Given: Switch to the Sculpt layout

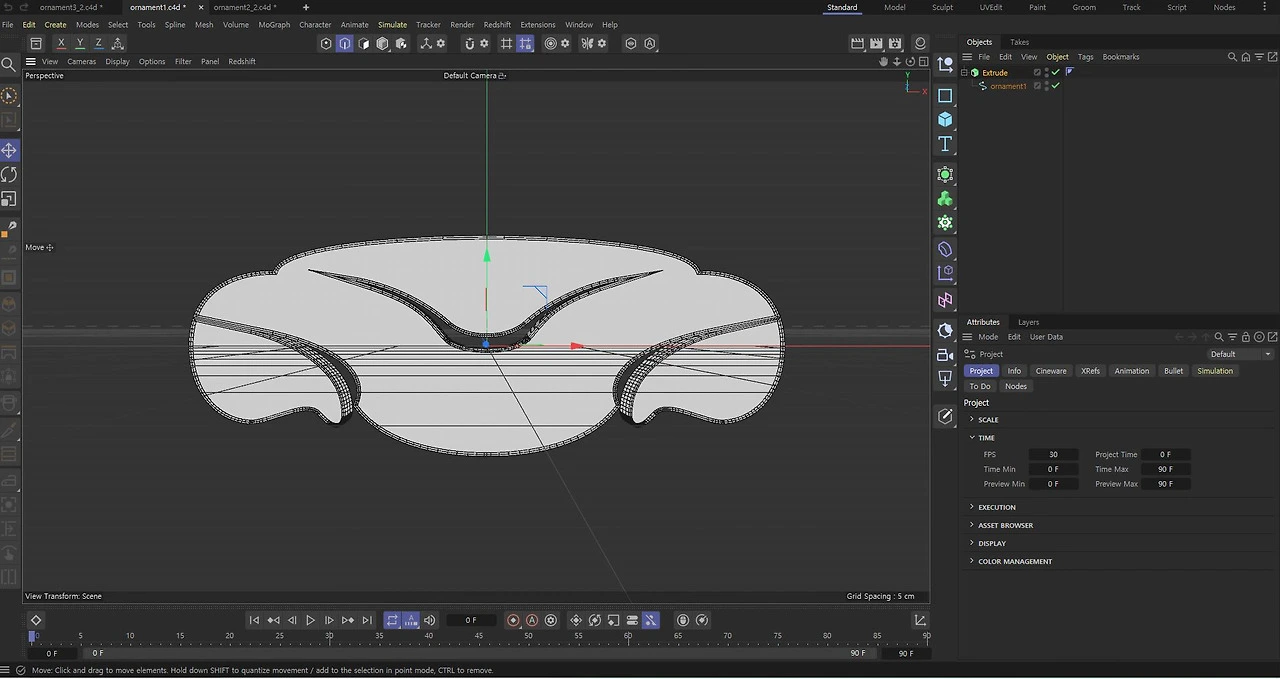Looking at the screenshot, I should [942, 7].
